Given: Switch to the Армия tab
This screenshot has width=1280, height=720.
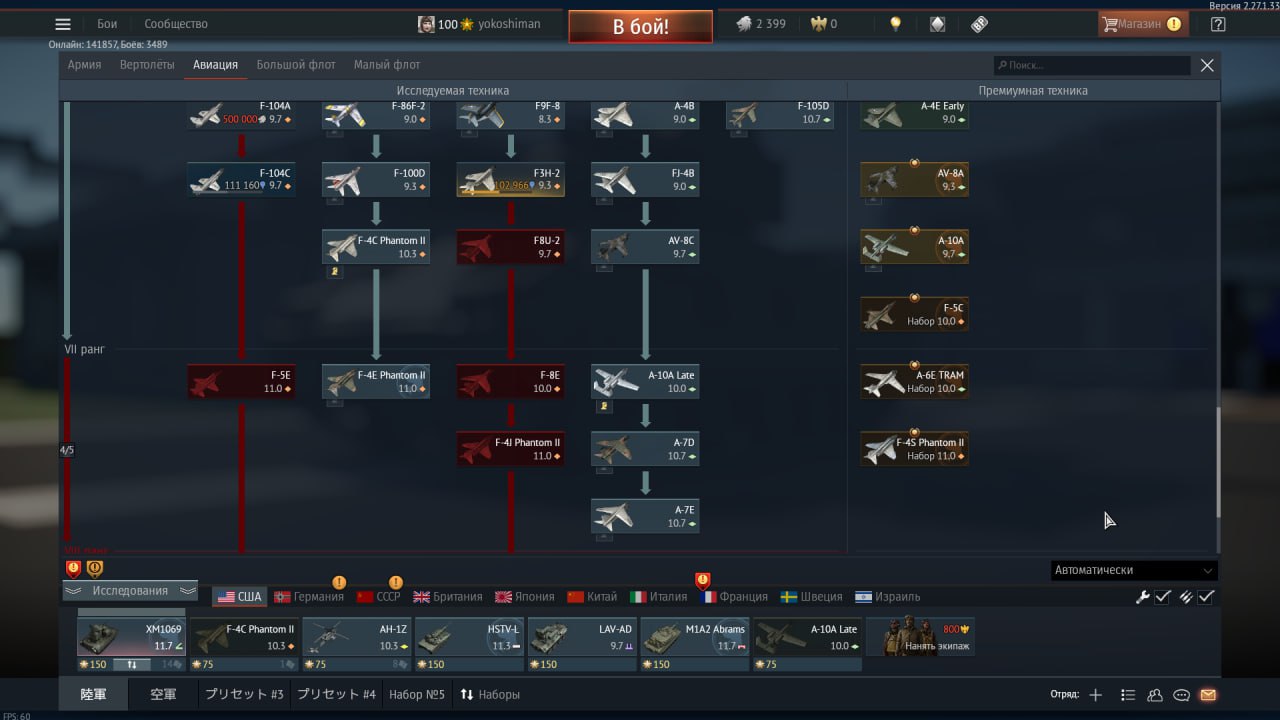Looking at the screenshot, I should pos(85,65).
